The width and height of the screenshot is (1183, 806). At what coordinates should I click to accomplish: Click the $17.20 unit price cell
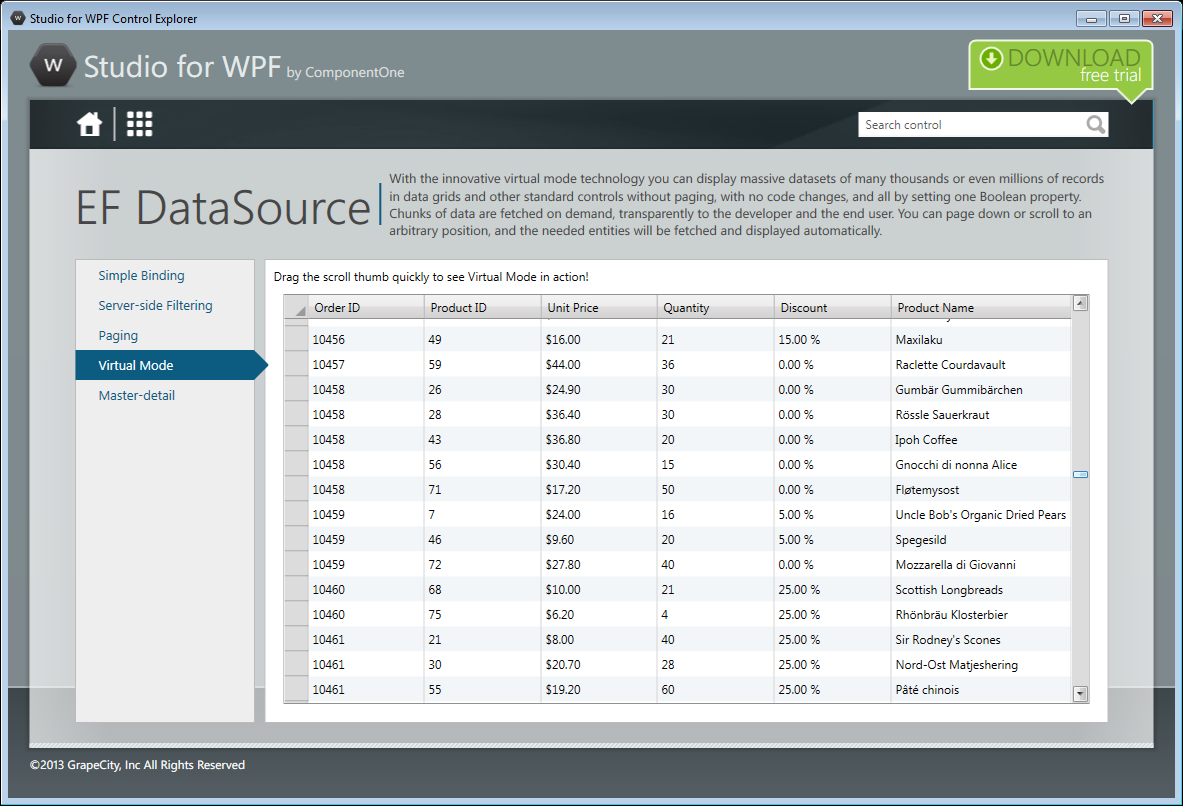point(600,489)
